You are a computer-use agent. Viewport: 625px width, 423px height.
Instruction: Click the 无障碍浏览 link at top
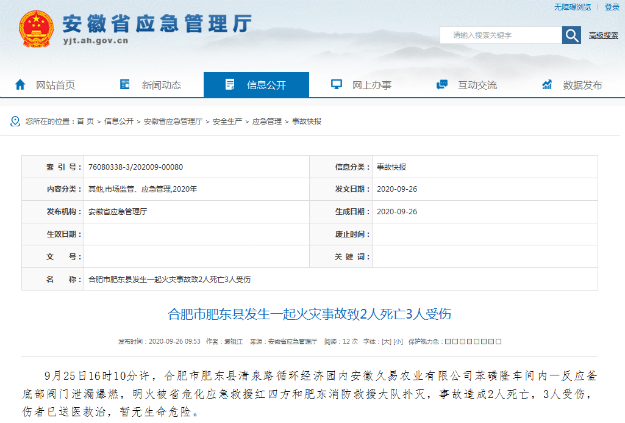pyautogui.click(x=572, y=7)
